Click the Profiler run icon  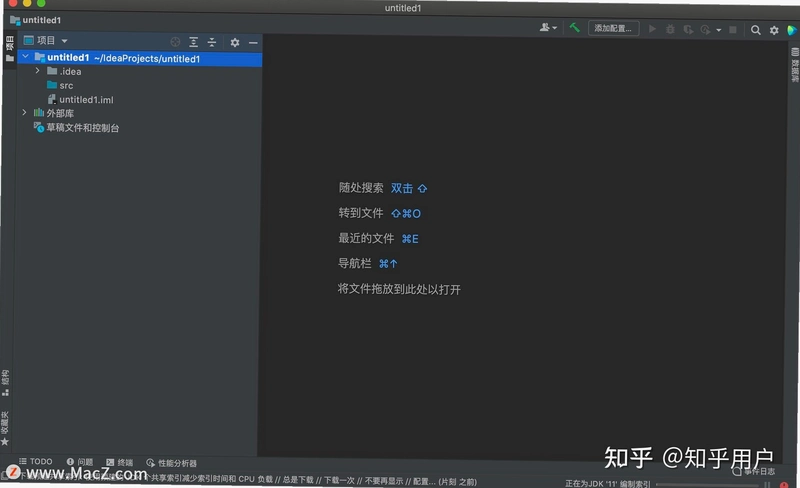(x=706, y=30)
